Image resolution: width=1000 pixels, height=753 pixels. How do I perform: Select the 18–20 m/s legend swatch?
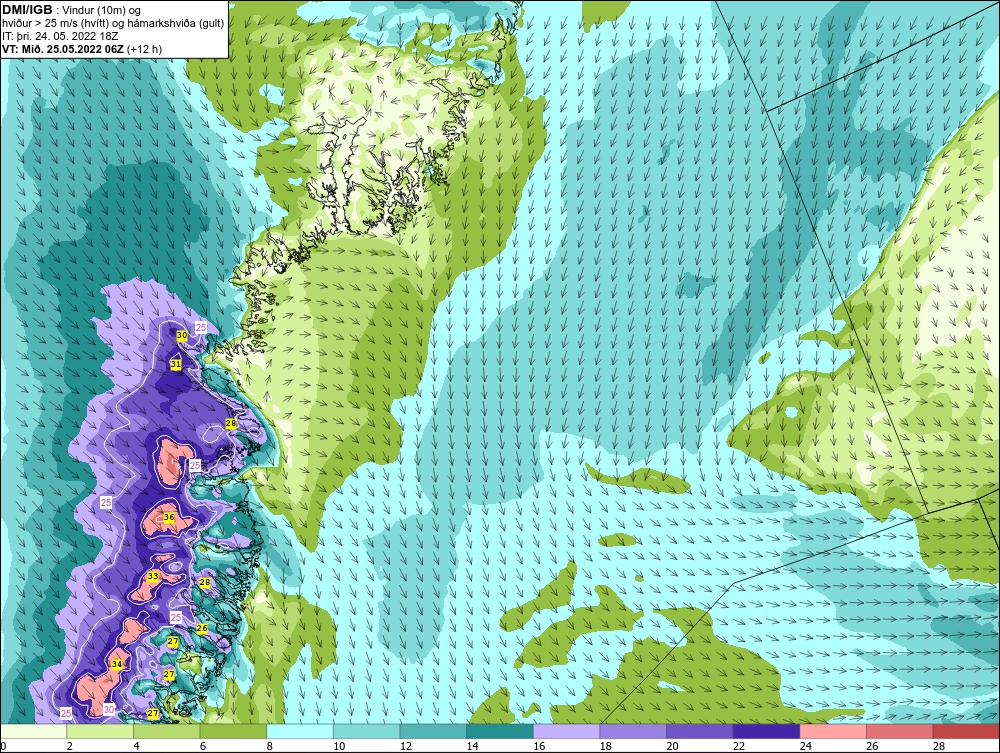tap(633, 731)
